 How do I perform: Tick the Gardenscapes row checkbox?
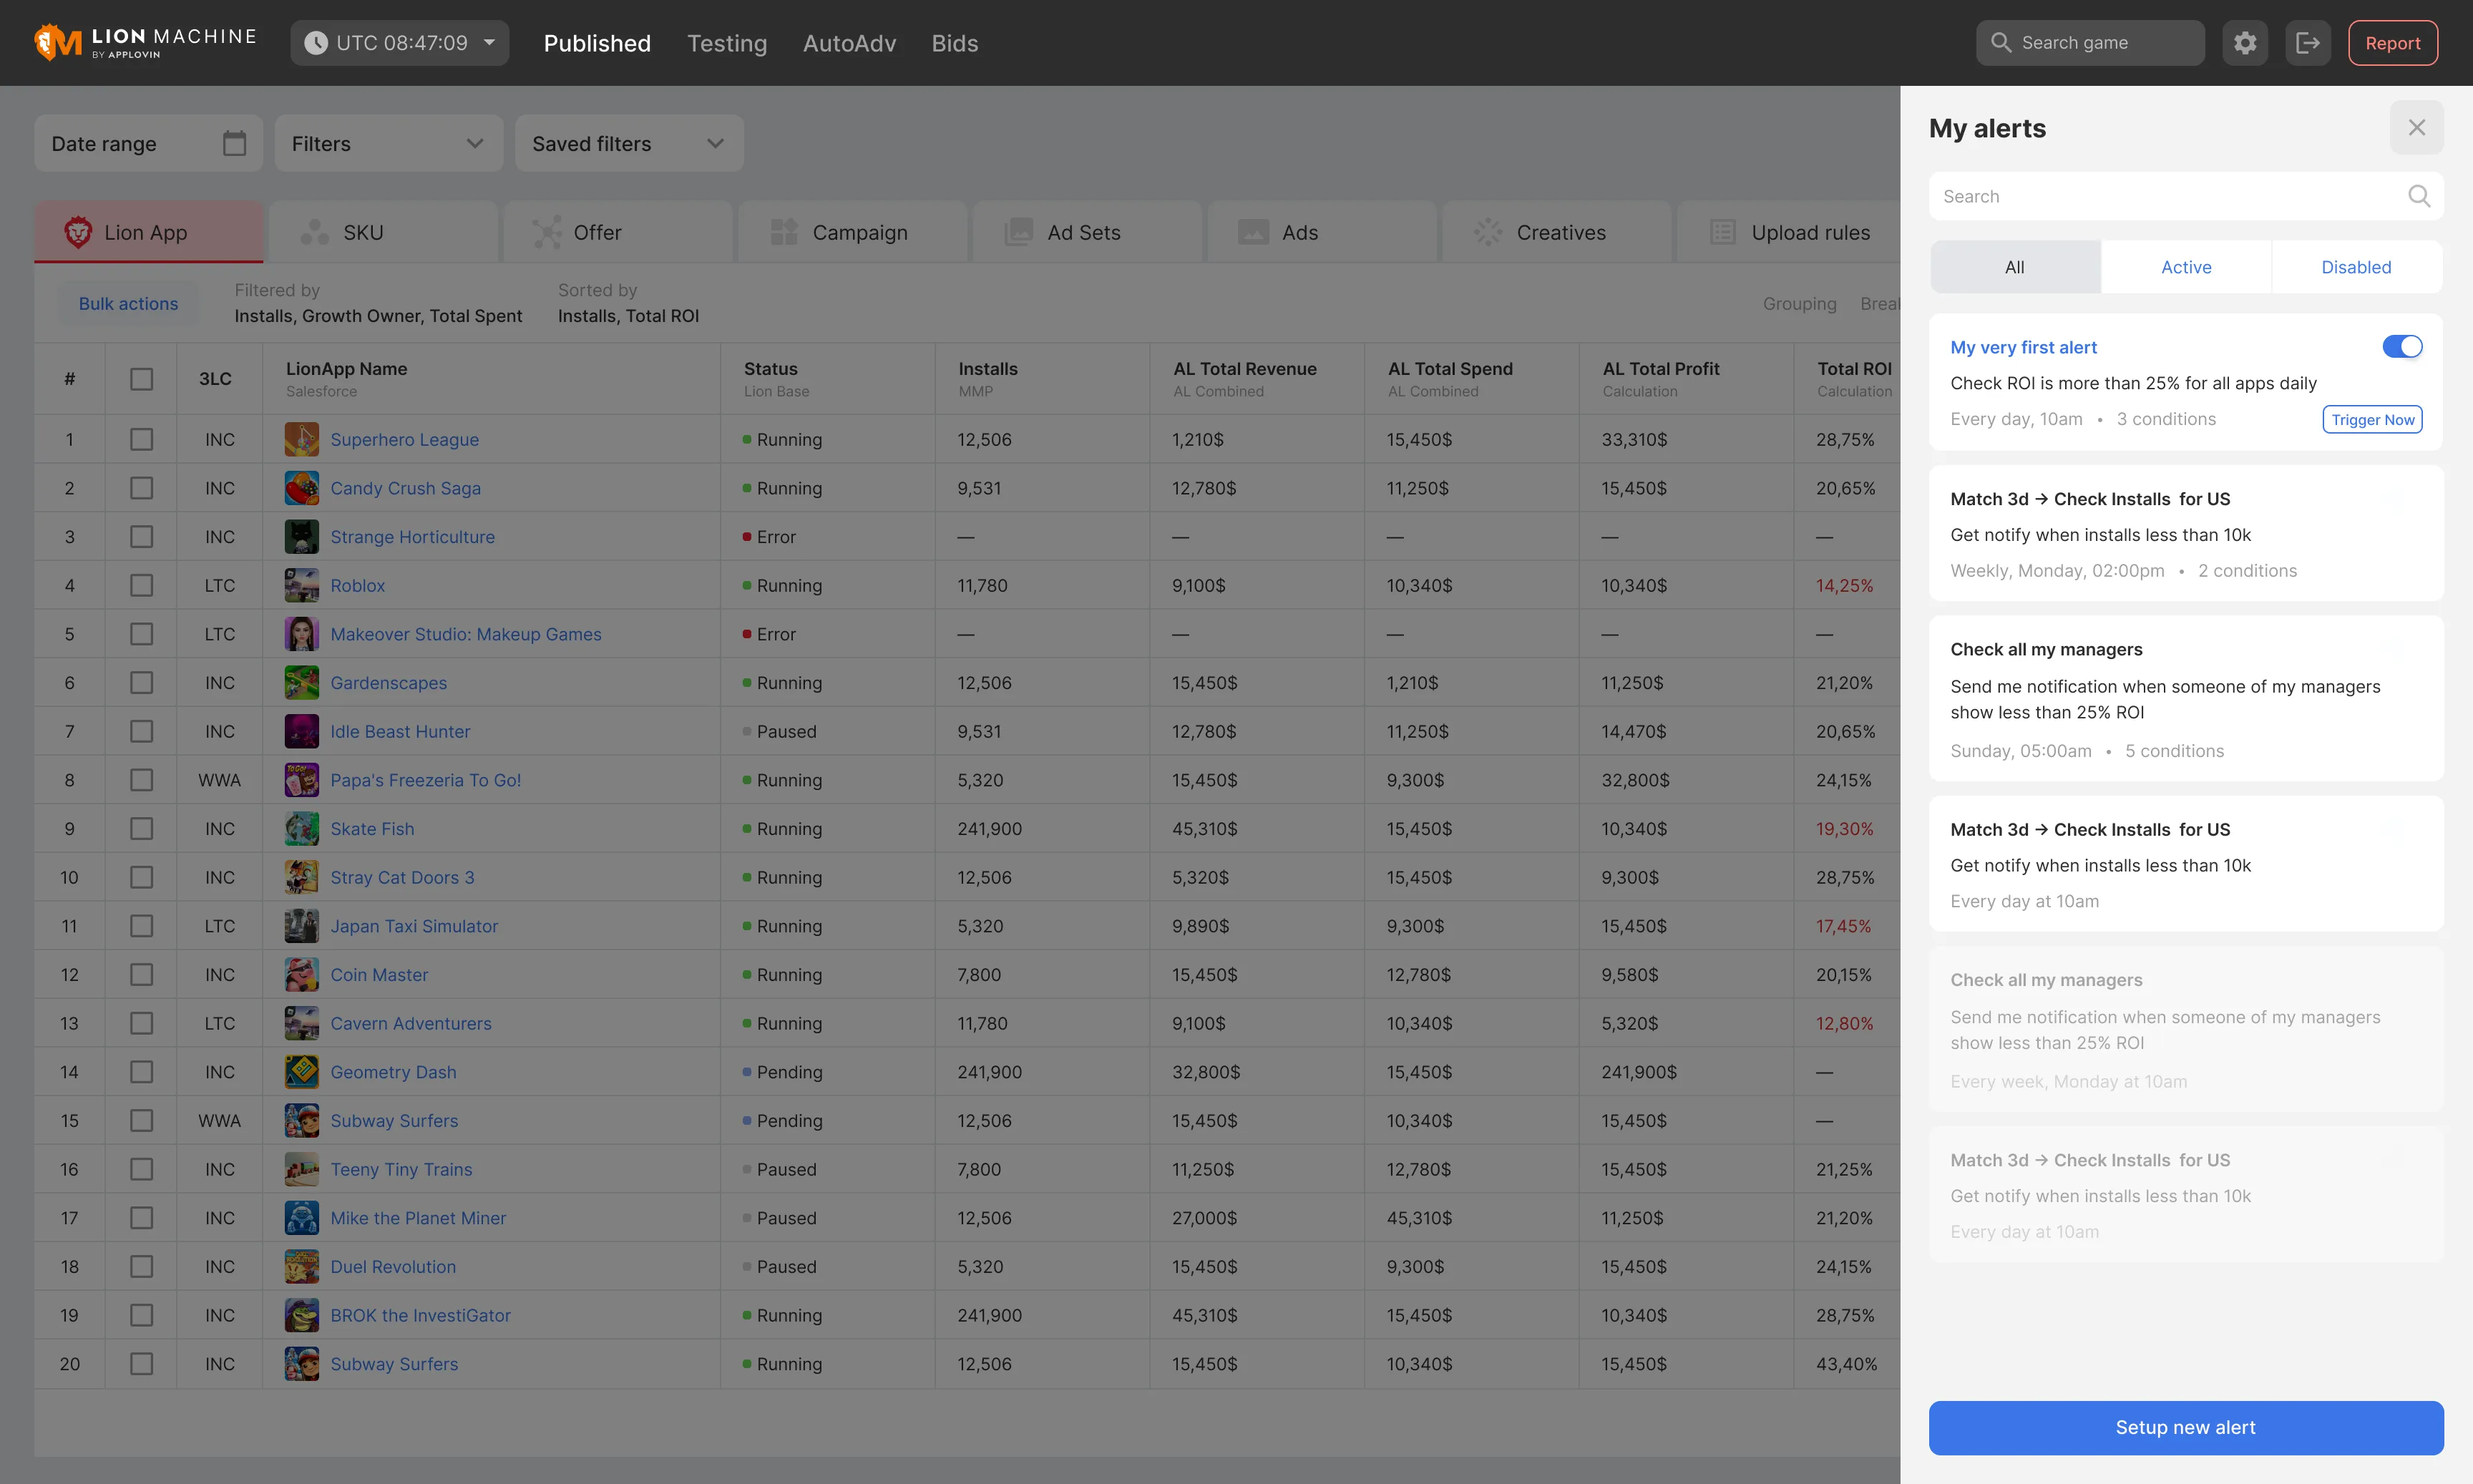[142, 683]
